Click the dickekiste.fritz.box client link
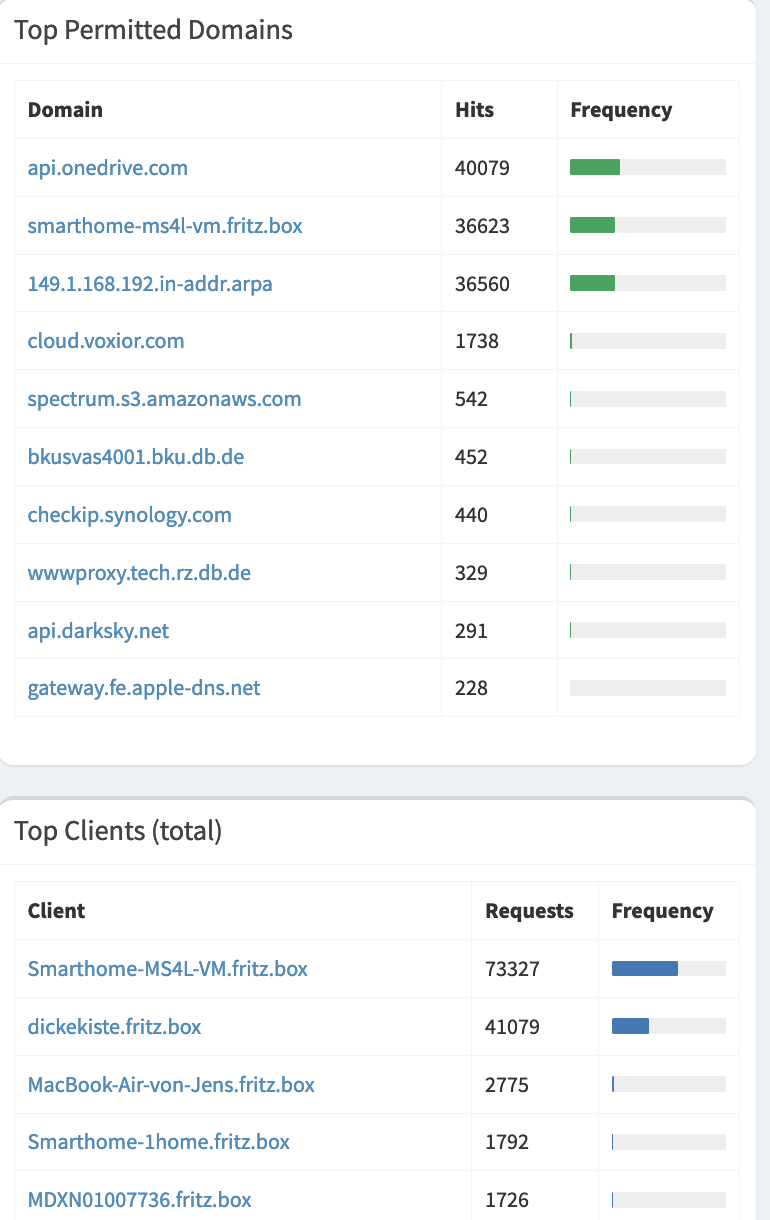 [115, 1026]
